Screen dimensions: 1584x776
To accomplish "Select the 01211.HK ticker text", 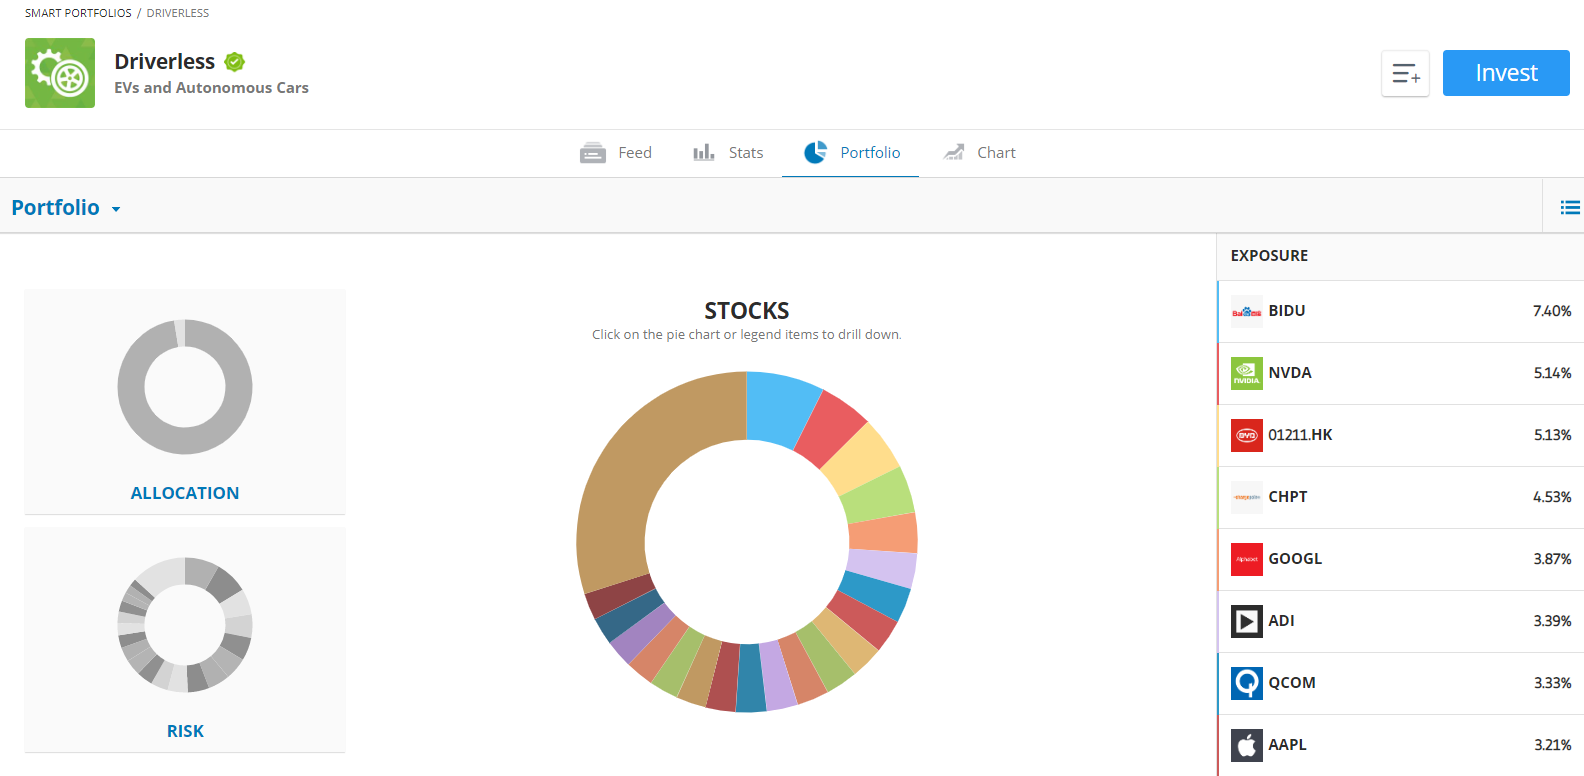I will pos(1300,435).
